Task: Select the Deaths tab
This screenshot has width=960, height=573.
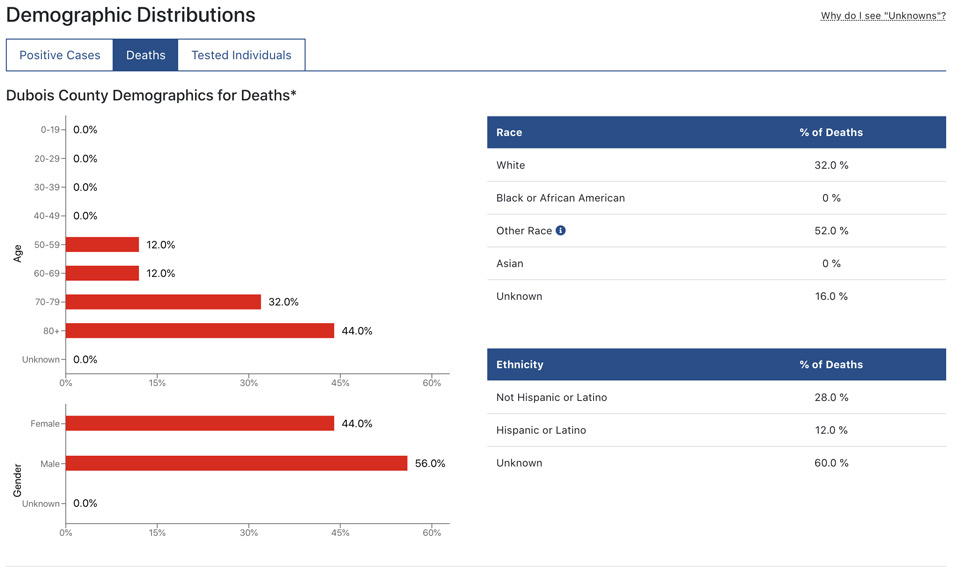Action: tap(146, 55)
